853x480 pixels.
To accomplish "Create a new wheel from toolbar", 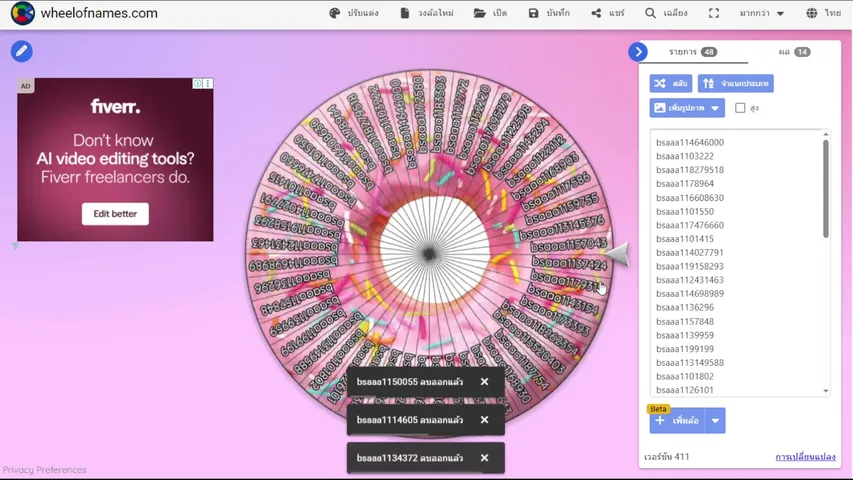I will [x=427, y=13].
